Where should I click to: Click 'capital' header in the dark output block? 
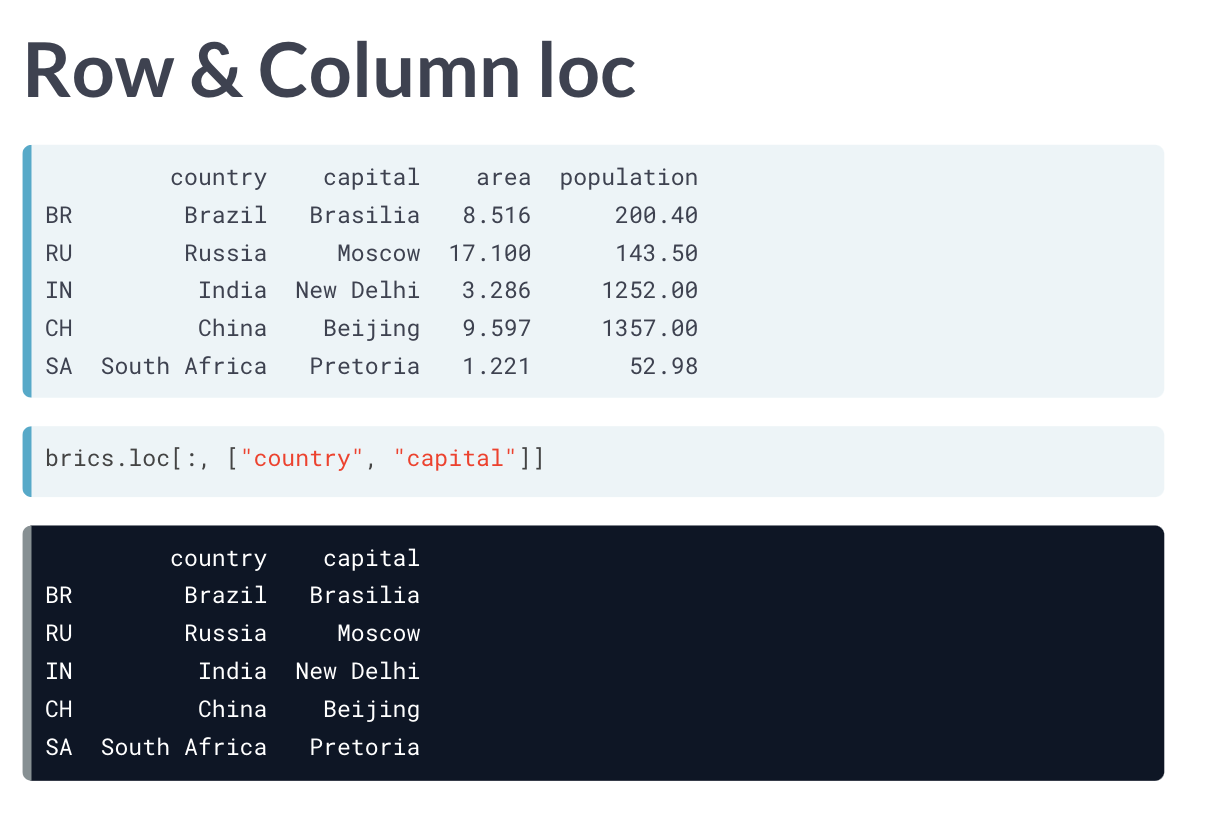point(372,559)
